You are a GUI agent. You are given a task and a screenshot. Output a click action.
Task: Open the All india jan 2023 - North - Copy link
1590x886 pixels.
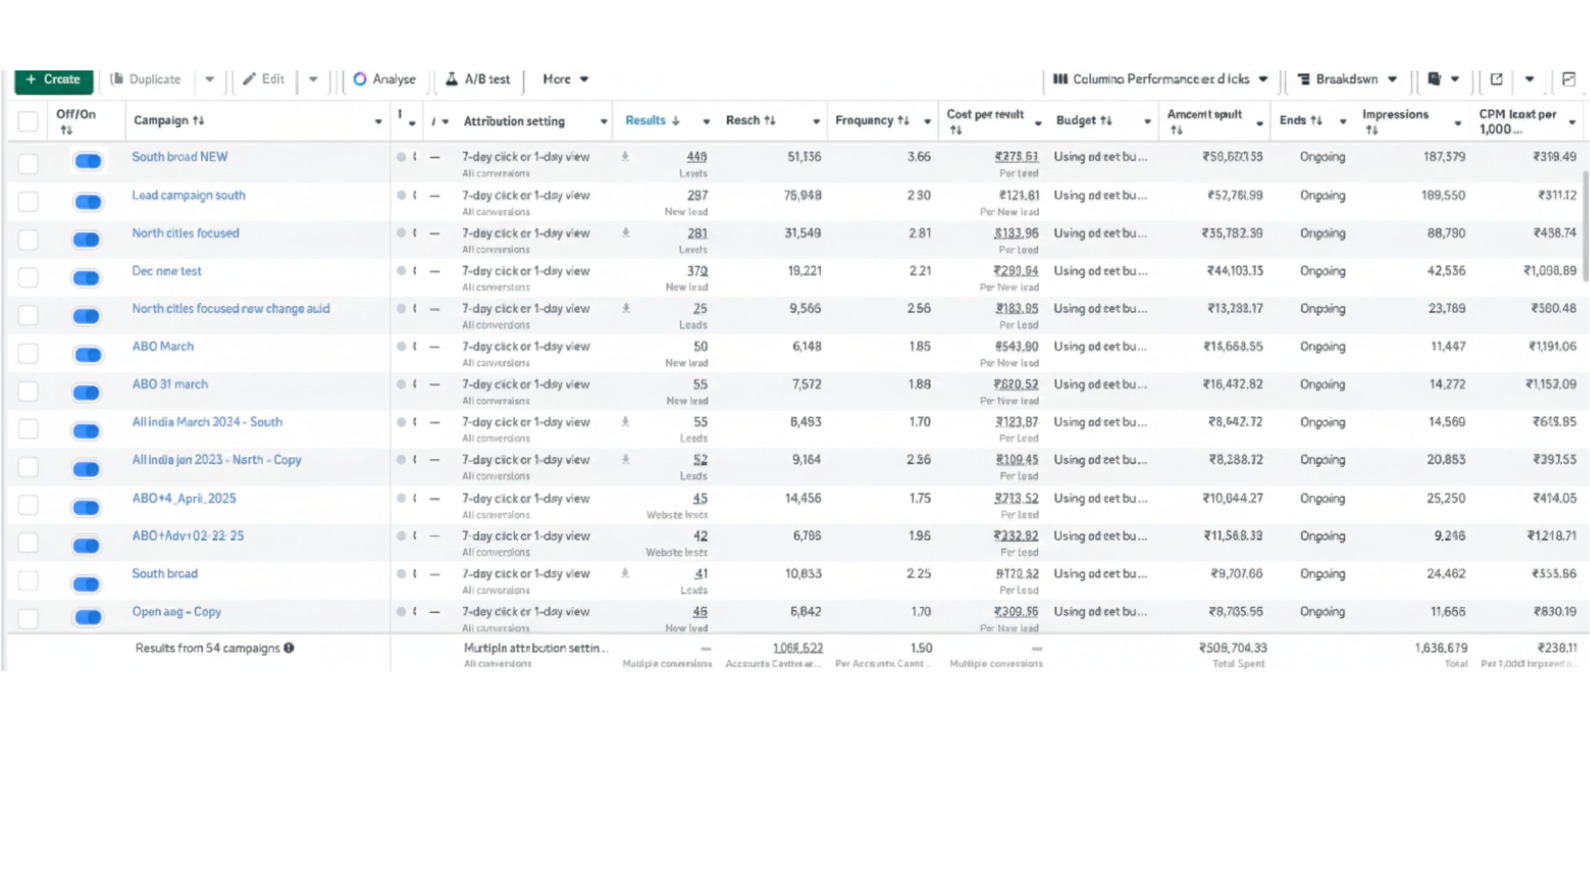pyautogui.click(x=216, y=460)
